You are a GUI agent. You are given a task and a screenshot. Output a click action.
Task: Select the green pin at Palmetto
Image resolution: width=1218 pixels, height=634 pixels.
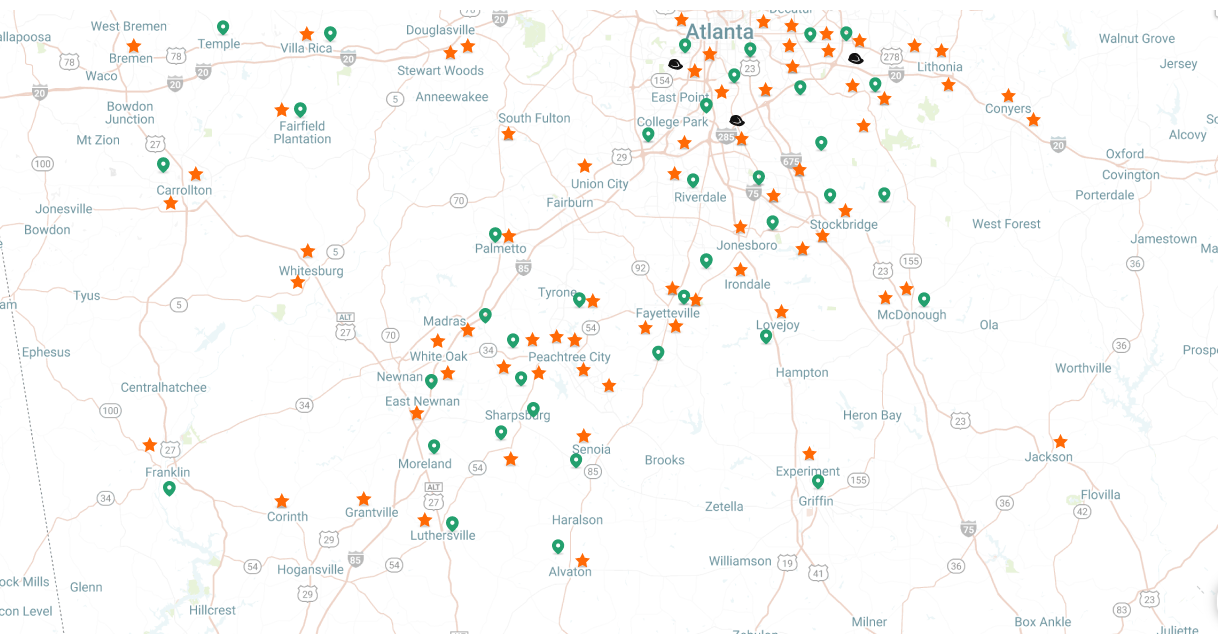(x=495, y=235)
